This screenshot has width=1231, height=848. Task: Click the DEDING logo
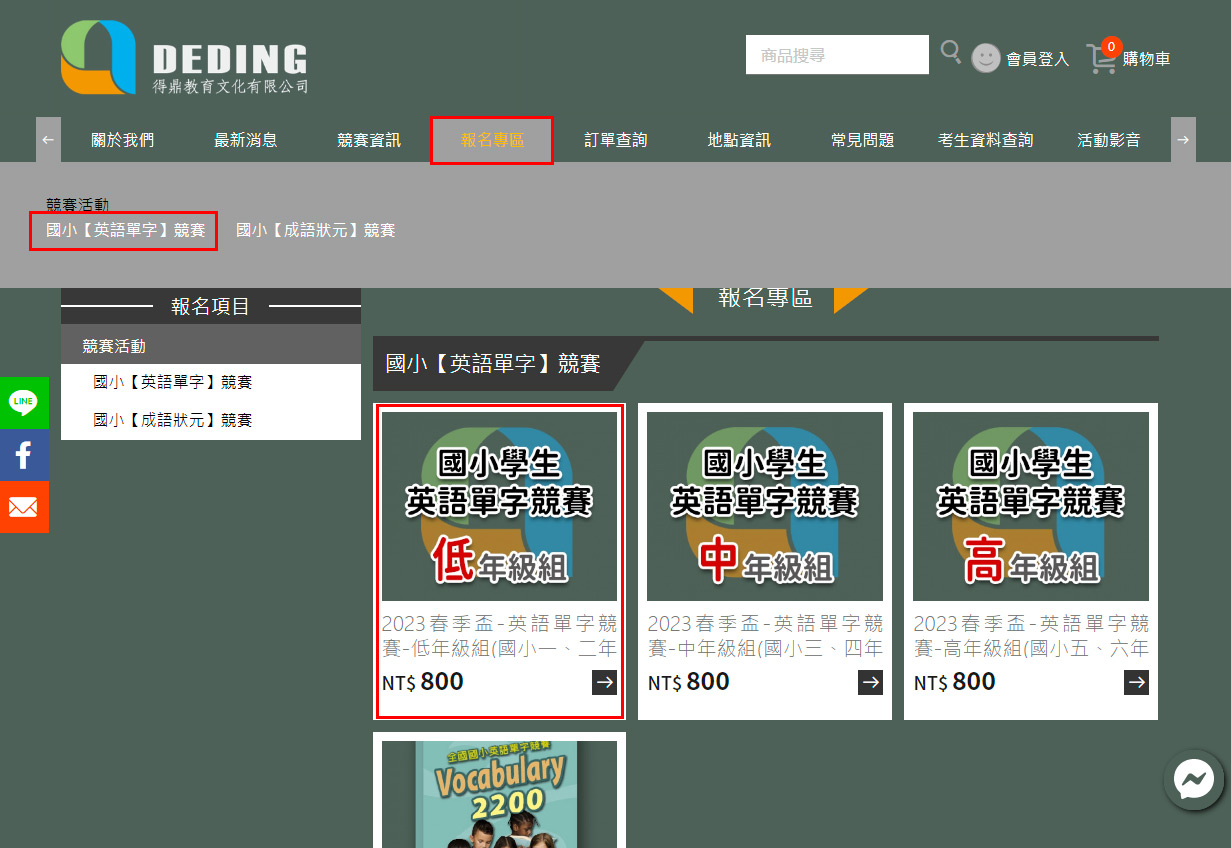[185, 58]
